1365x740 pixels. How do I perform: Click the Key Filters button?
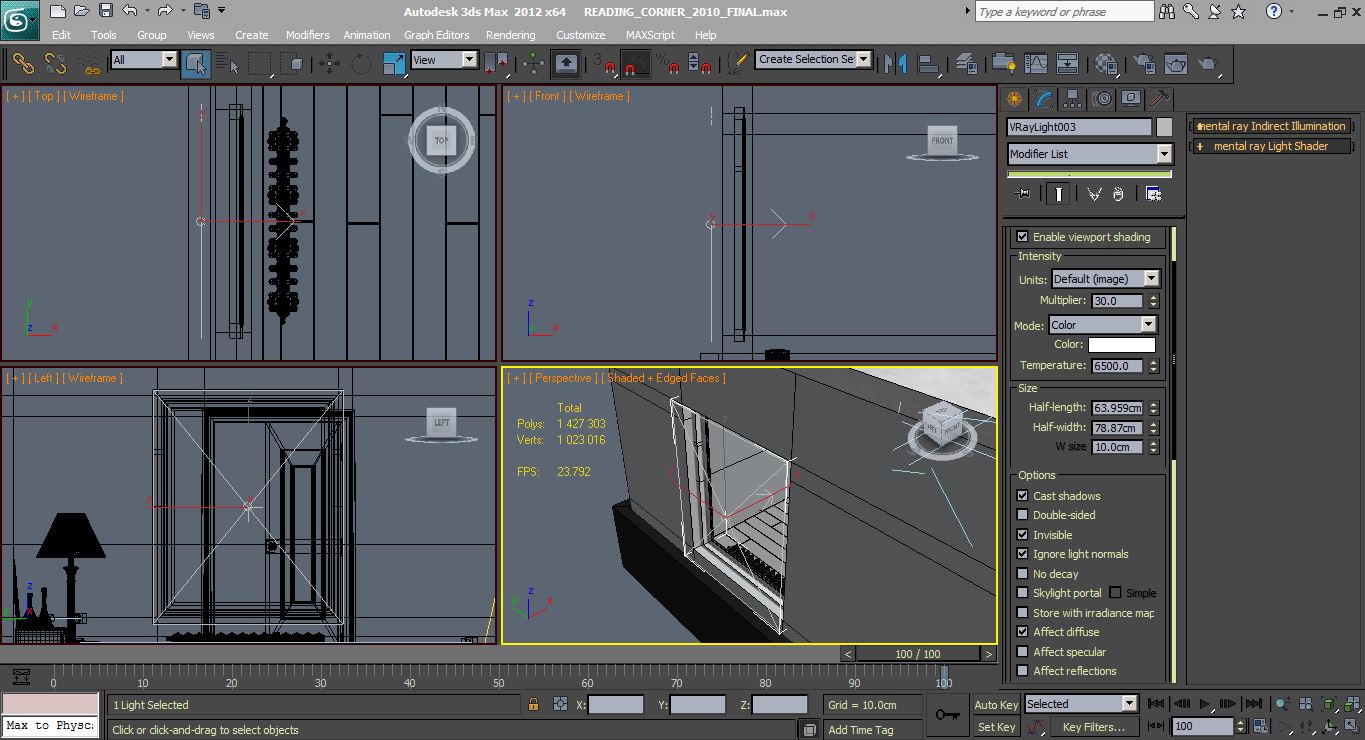click(x=1093, y=727)
